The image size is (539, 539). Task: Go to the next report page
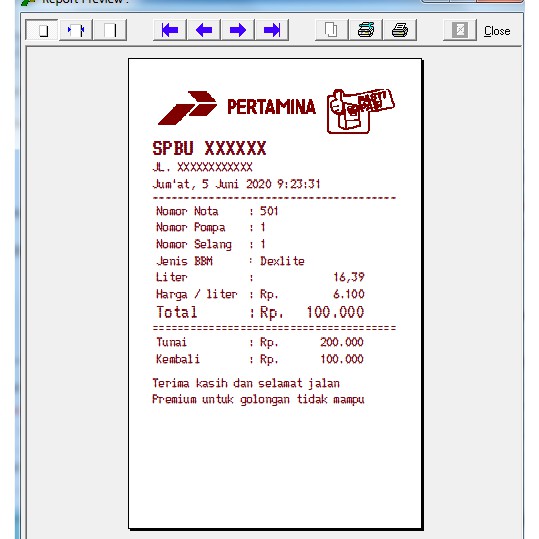click(238, 30)
